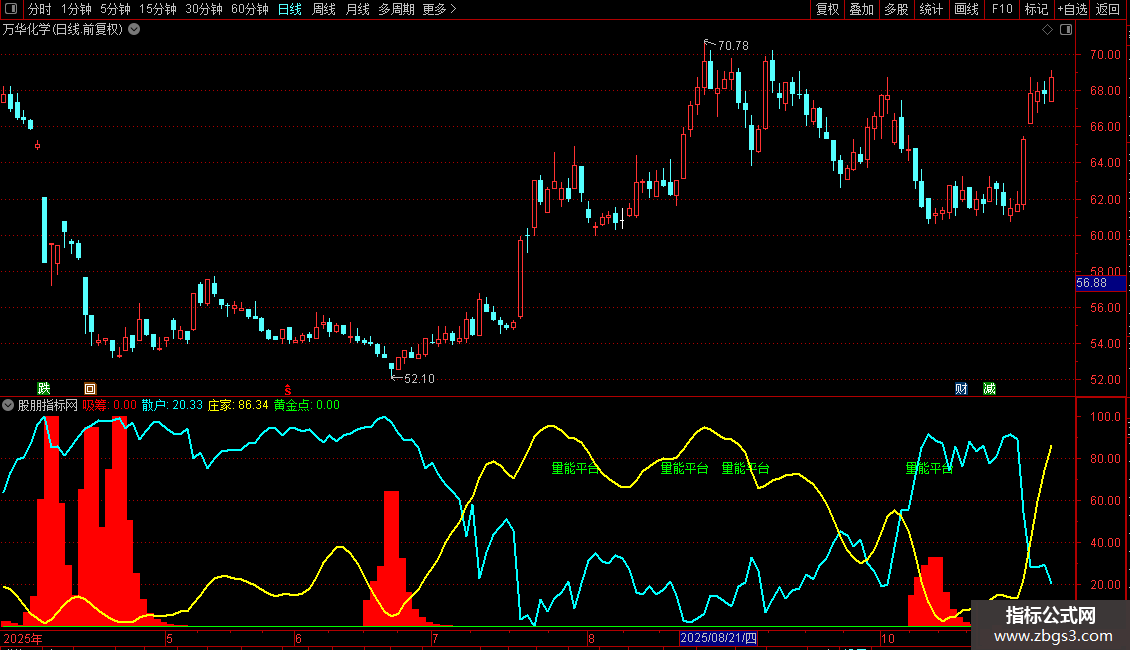The width and height of the screenshot is (1130, 650).
Task: Toggle the side panel icon in chart header
Action: point(1066,30)
